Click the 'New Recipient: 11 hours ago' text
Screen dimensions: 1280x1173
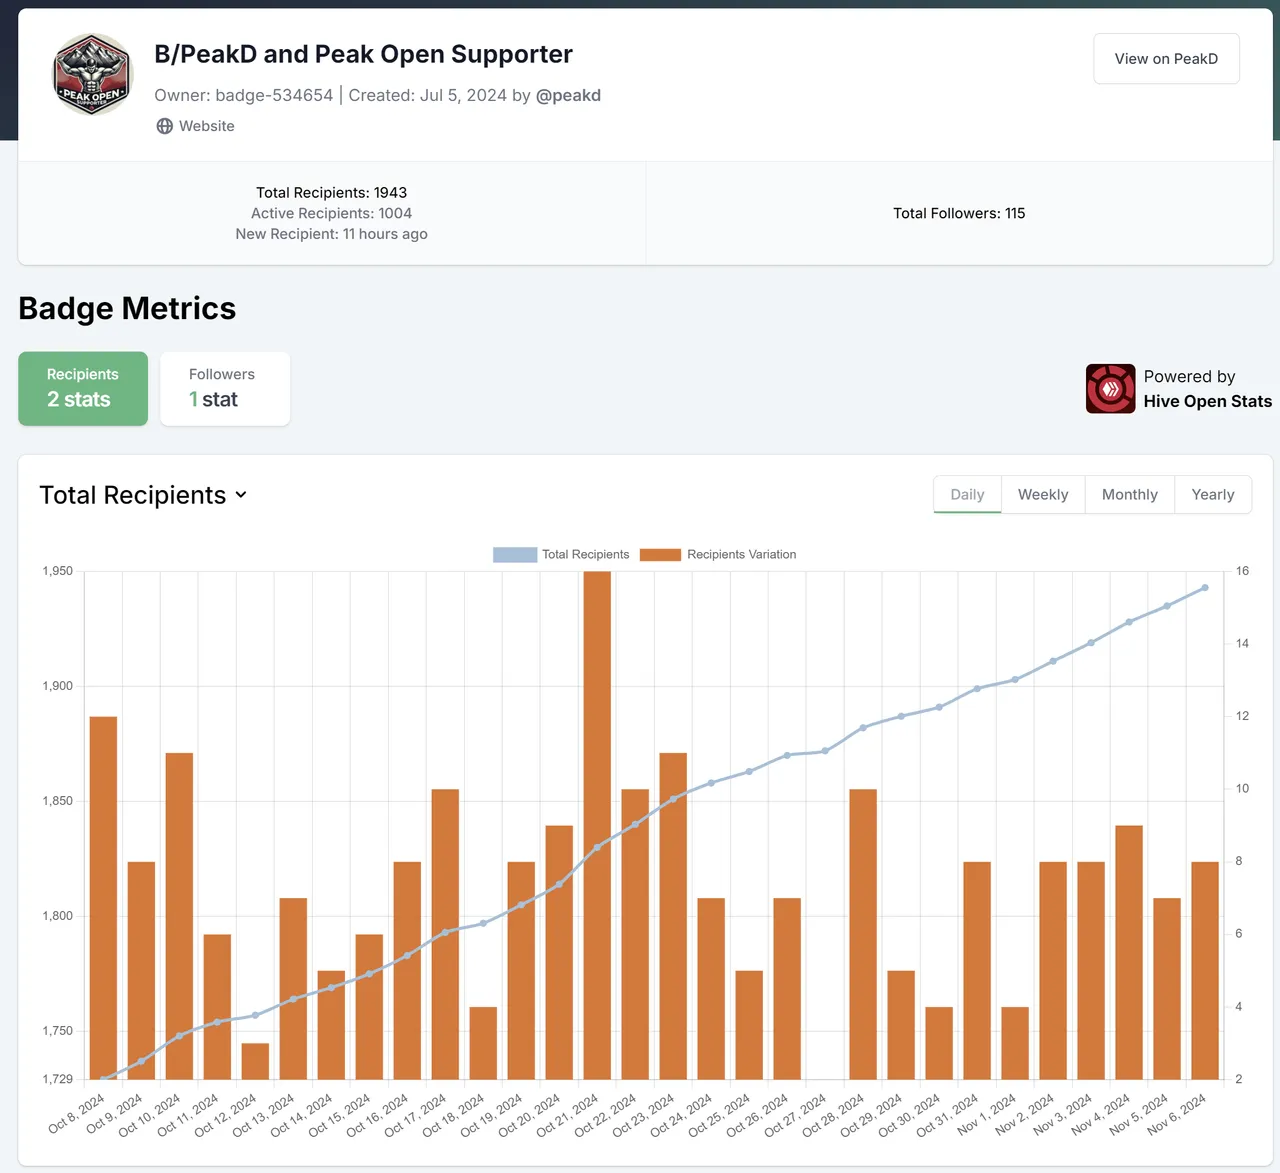coord(331,234)
